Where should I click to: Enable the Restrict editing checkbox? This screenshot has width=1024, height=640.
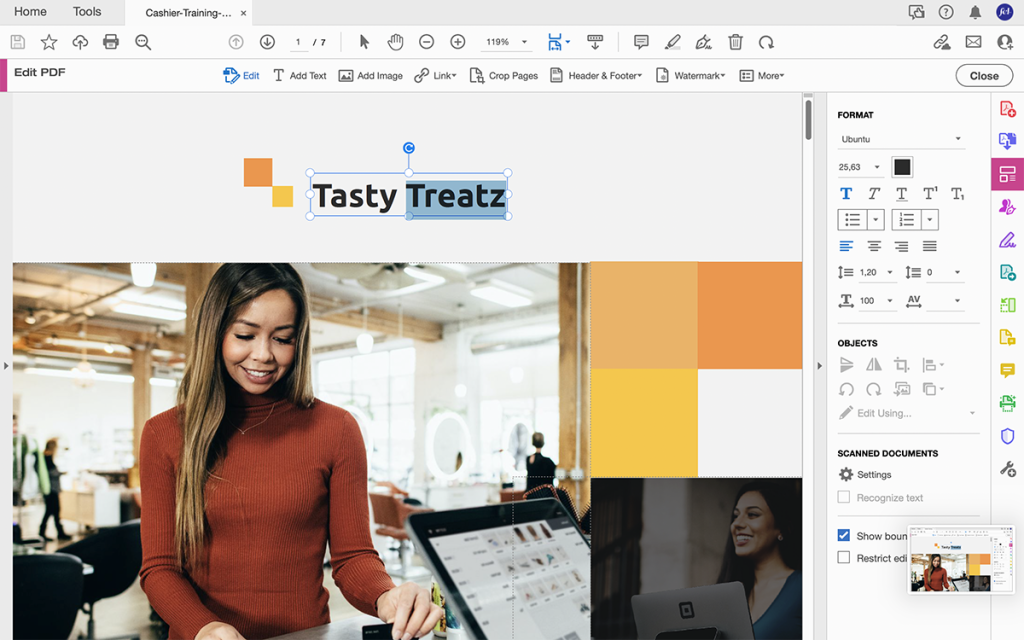[844, 557]
